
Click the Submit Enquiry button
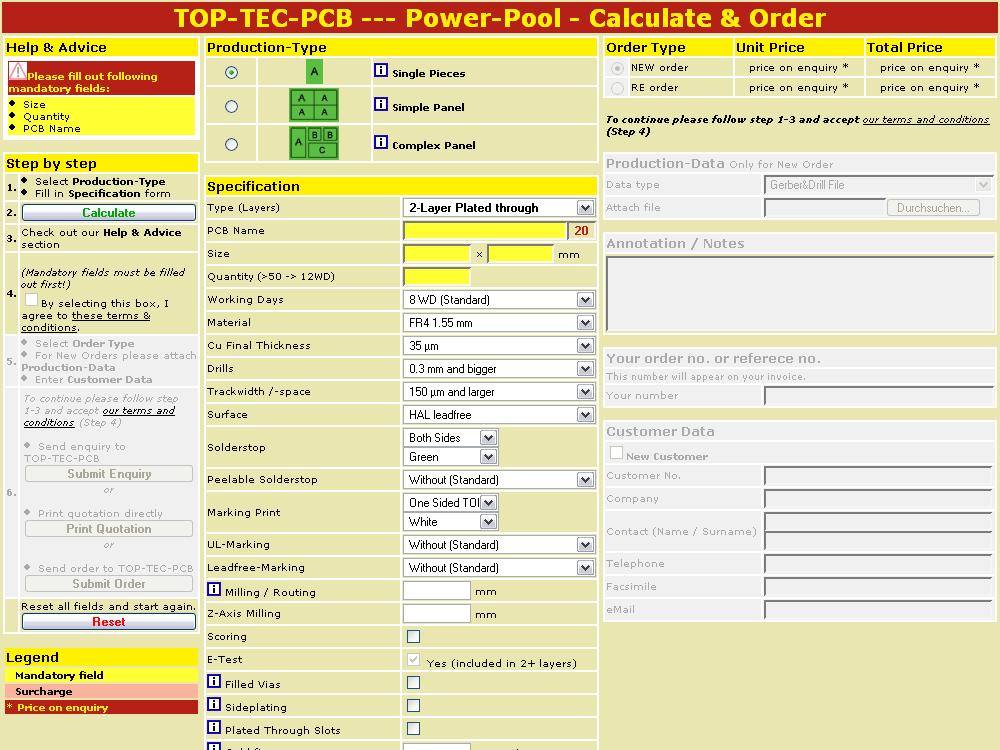pyautogui.click(x=109, y=474)
